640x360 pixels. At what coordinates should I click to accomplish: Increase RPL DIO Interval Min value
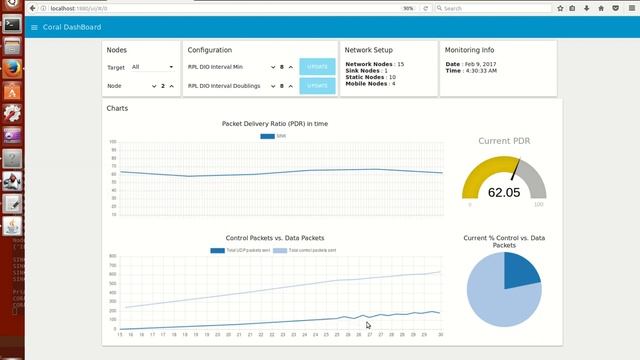(291, 67)
